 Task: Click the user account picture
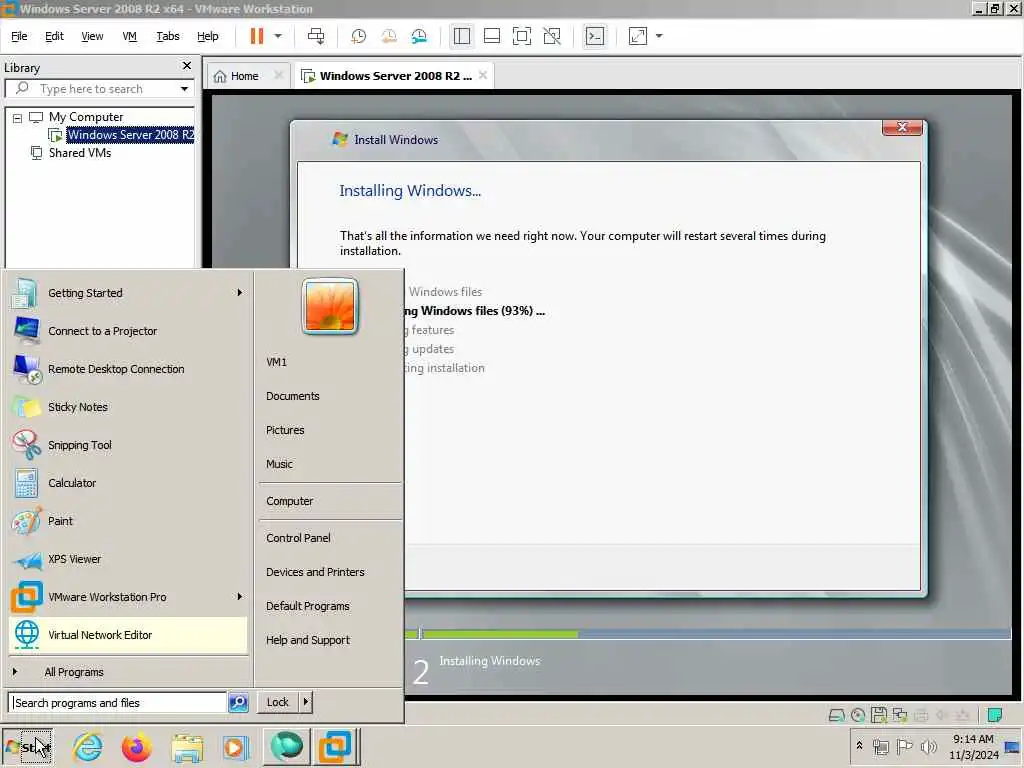point(330,306)
